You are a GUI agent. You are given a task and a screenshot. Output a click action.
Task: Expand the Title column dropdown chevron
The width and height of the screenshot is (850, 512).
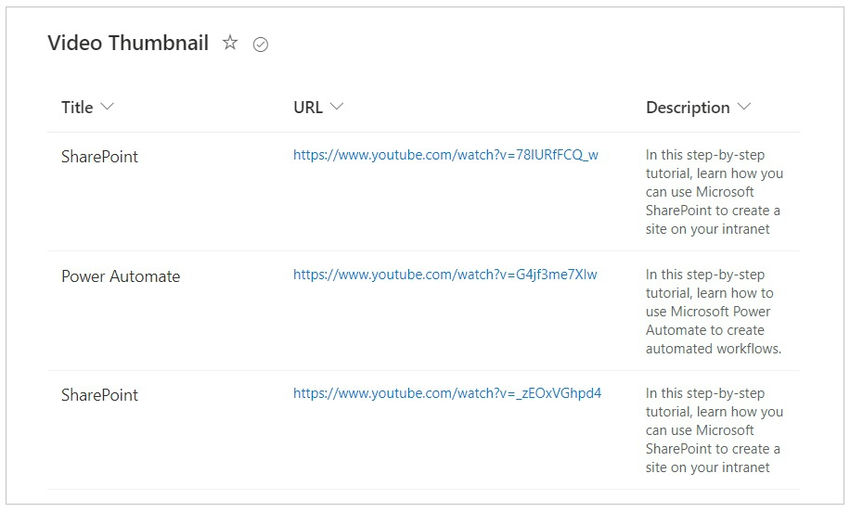click(108, 107)
